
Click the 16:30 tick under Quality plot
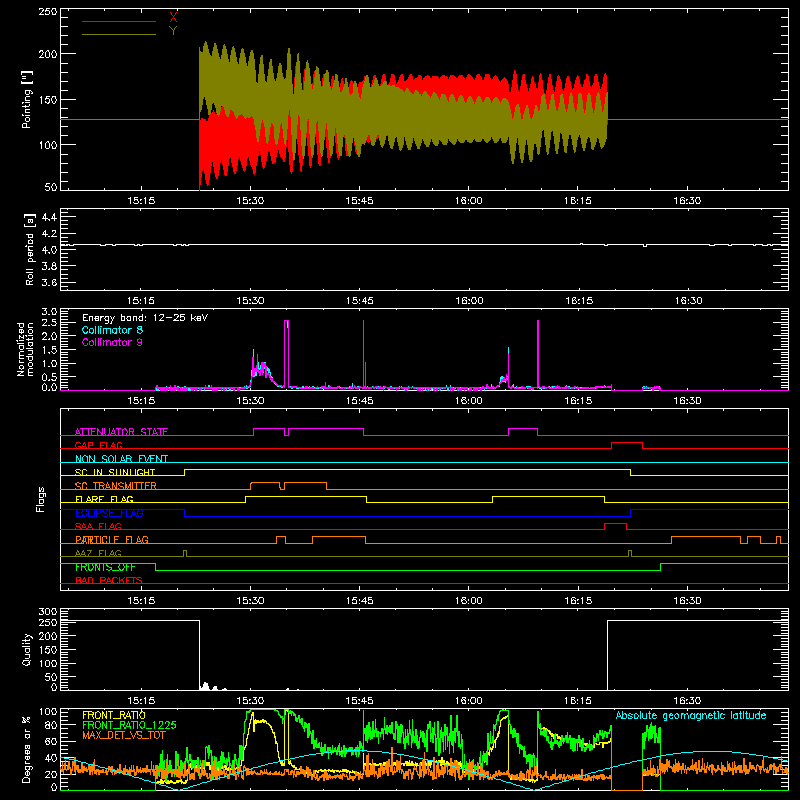[x=687, y=701]
